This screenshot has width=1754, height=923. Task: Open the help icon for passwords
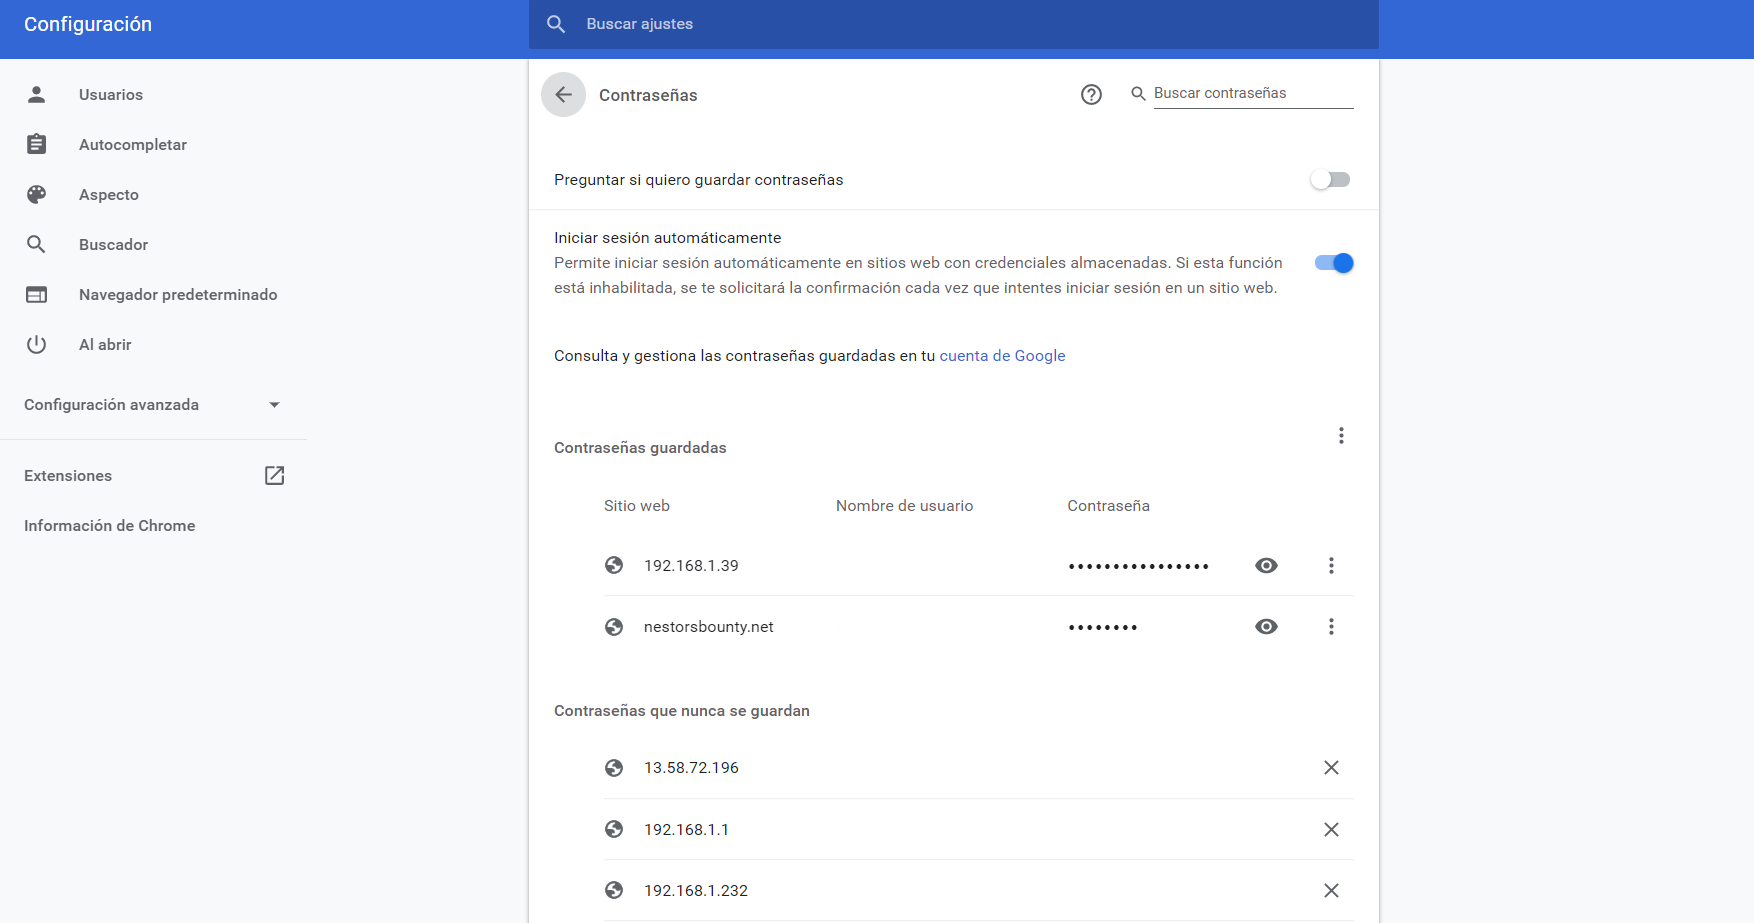click(1091, 95)
